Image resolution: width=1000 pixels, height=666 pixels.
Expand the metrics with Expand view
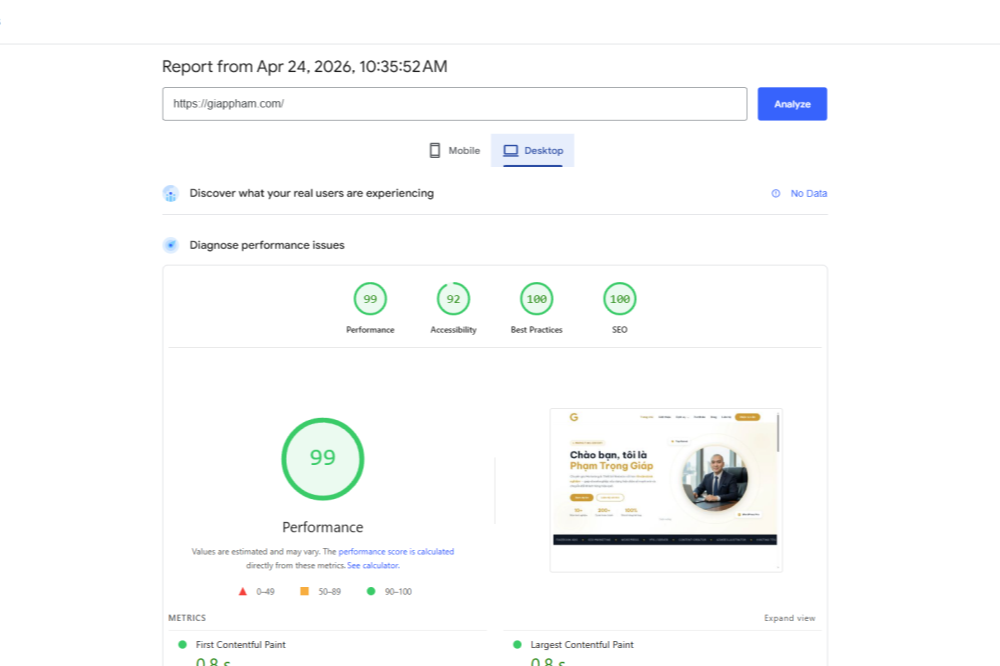(789, 618)
